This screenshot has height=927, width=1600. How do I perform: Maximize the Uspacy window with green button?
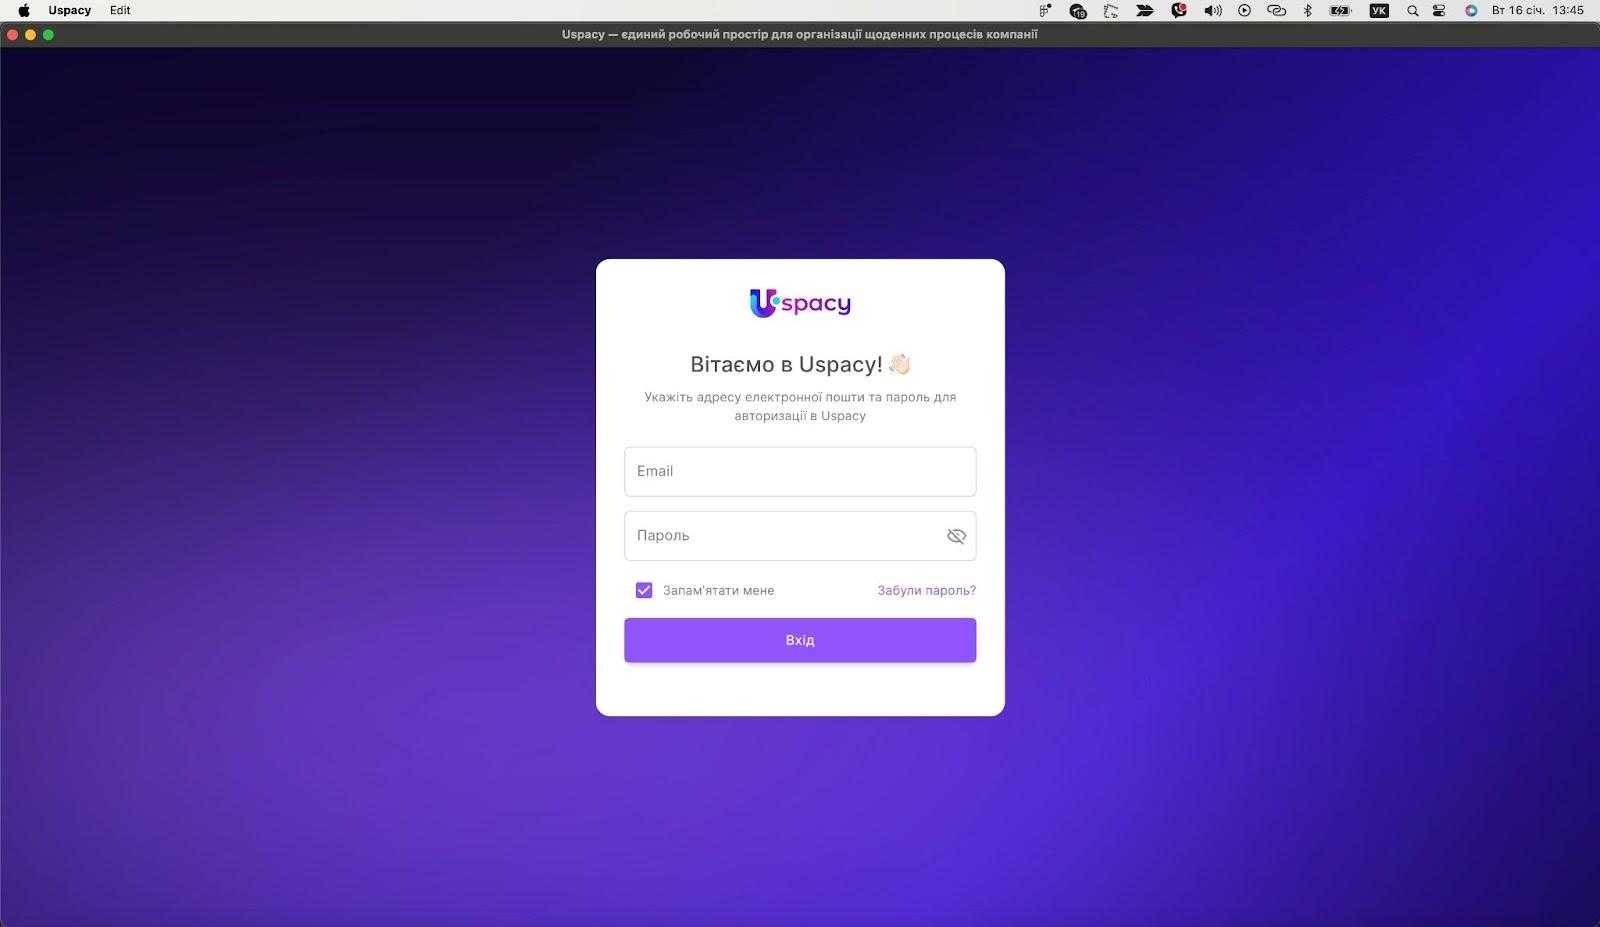48,35
